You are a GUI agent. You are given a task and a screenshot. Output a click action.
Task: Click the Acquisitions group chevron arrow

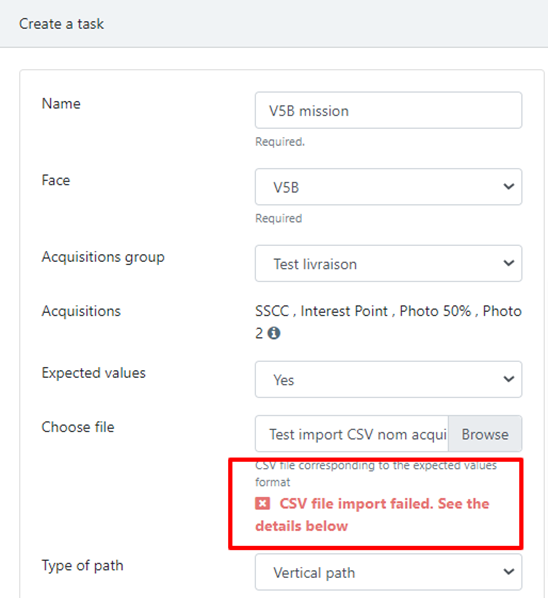click(509, 263)
